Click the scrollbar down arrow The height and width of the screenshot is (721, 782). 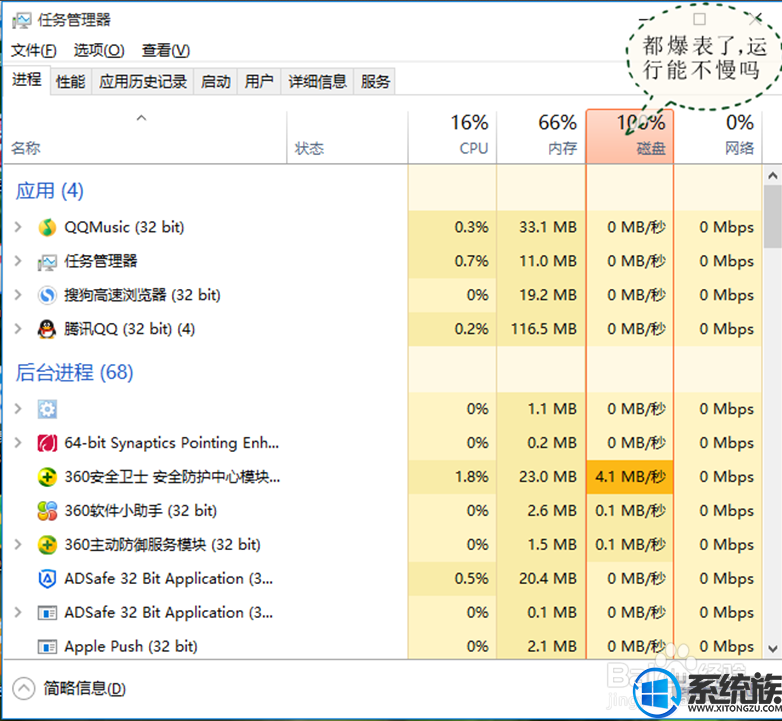point(773,649)
